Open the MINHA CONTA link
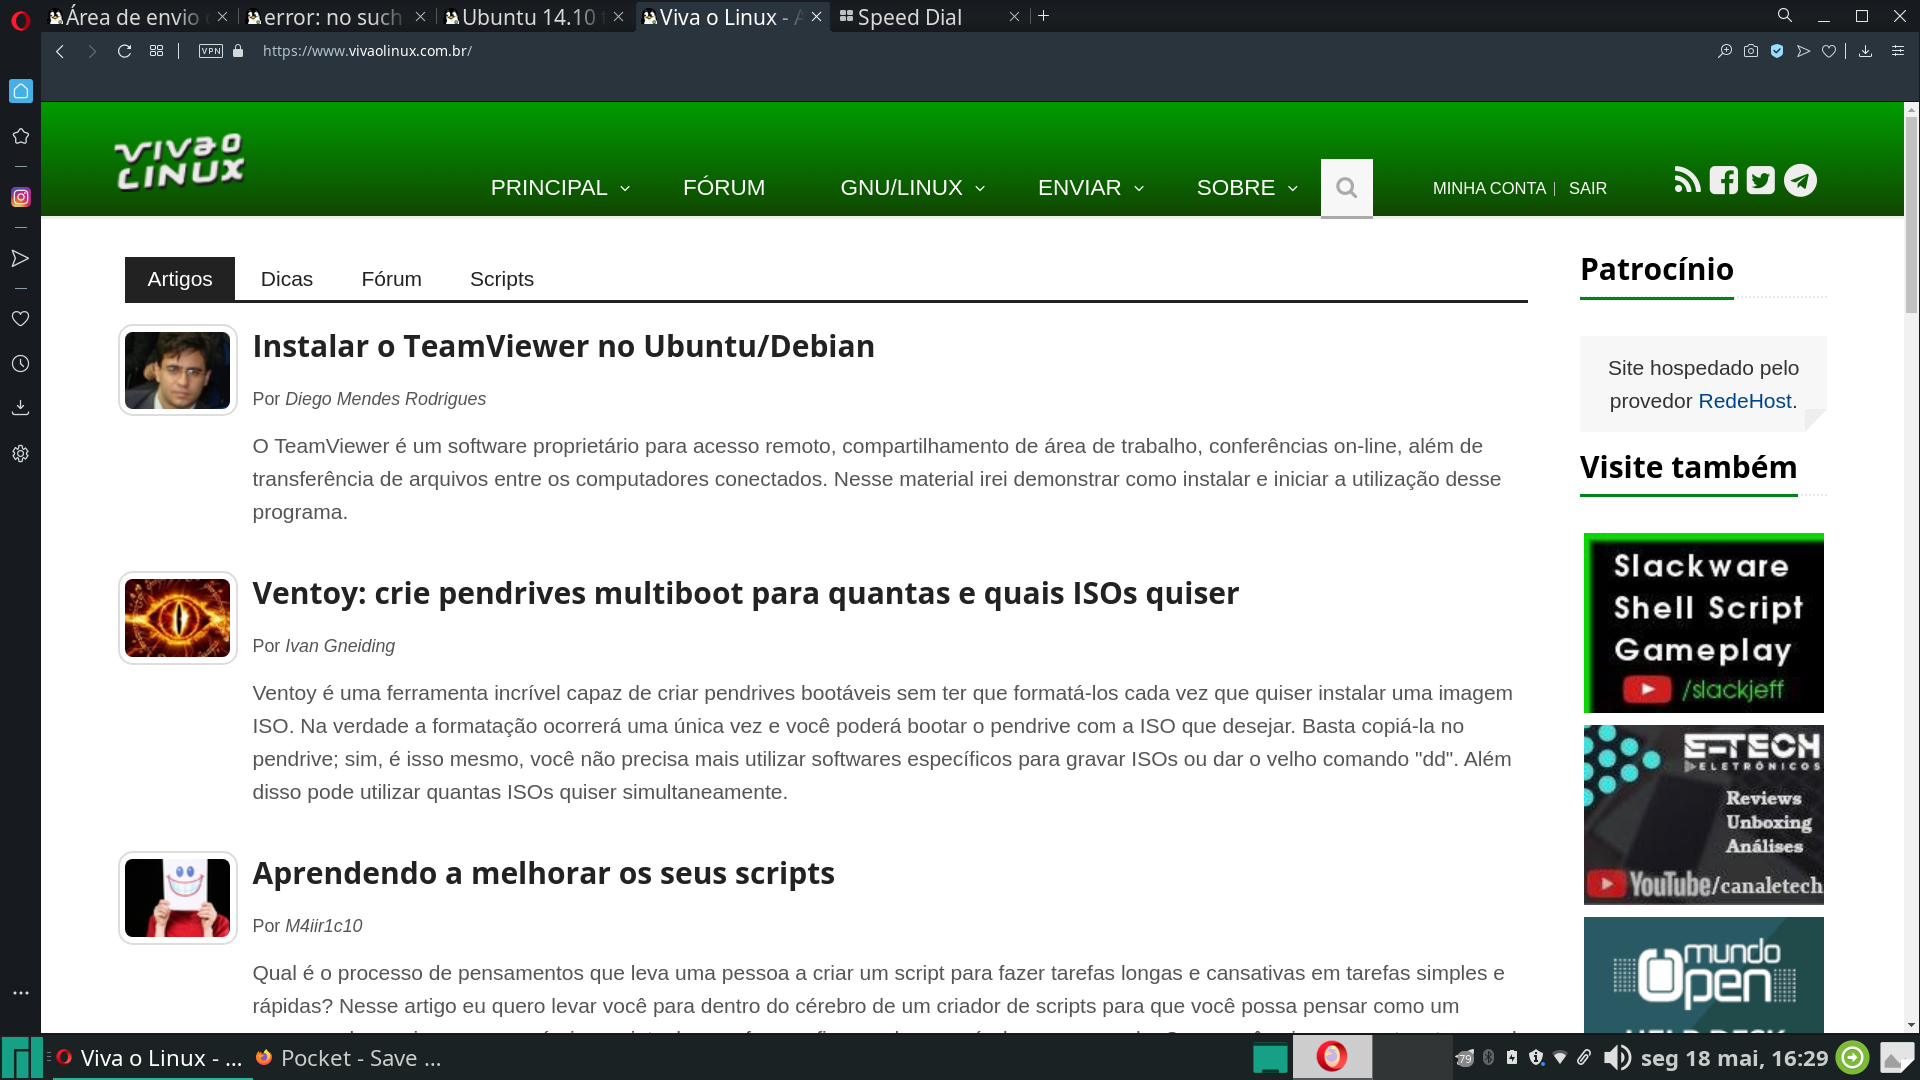The height and width of the screenshot is (1080, 1920). point(1489,189)
